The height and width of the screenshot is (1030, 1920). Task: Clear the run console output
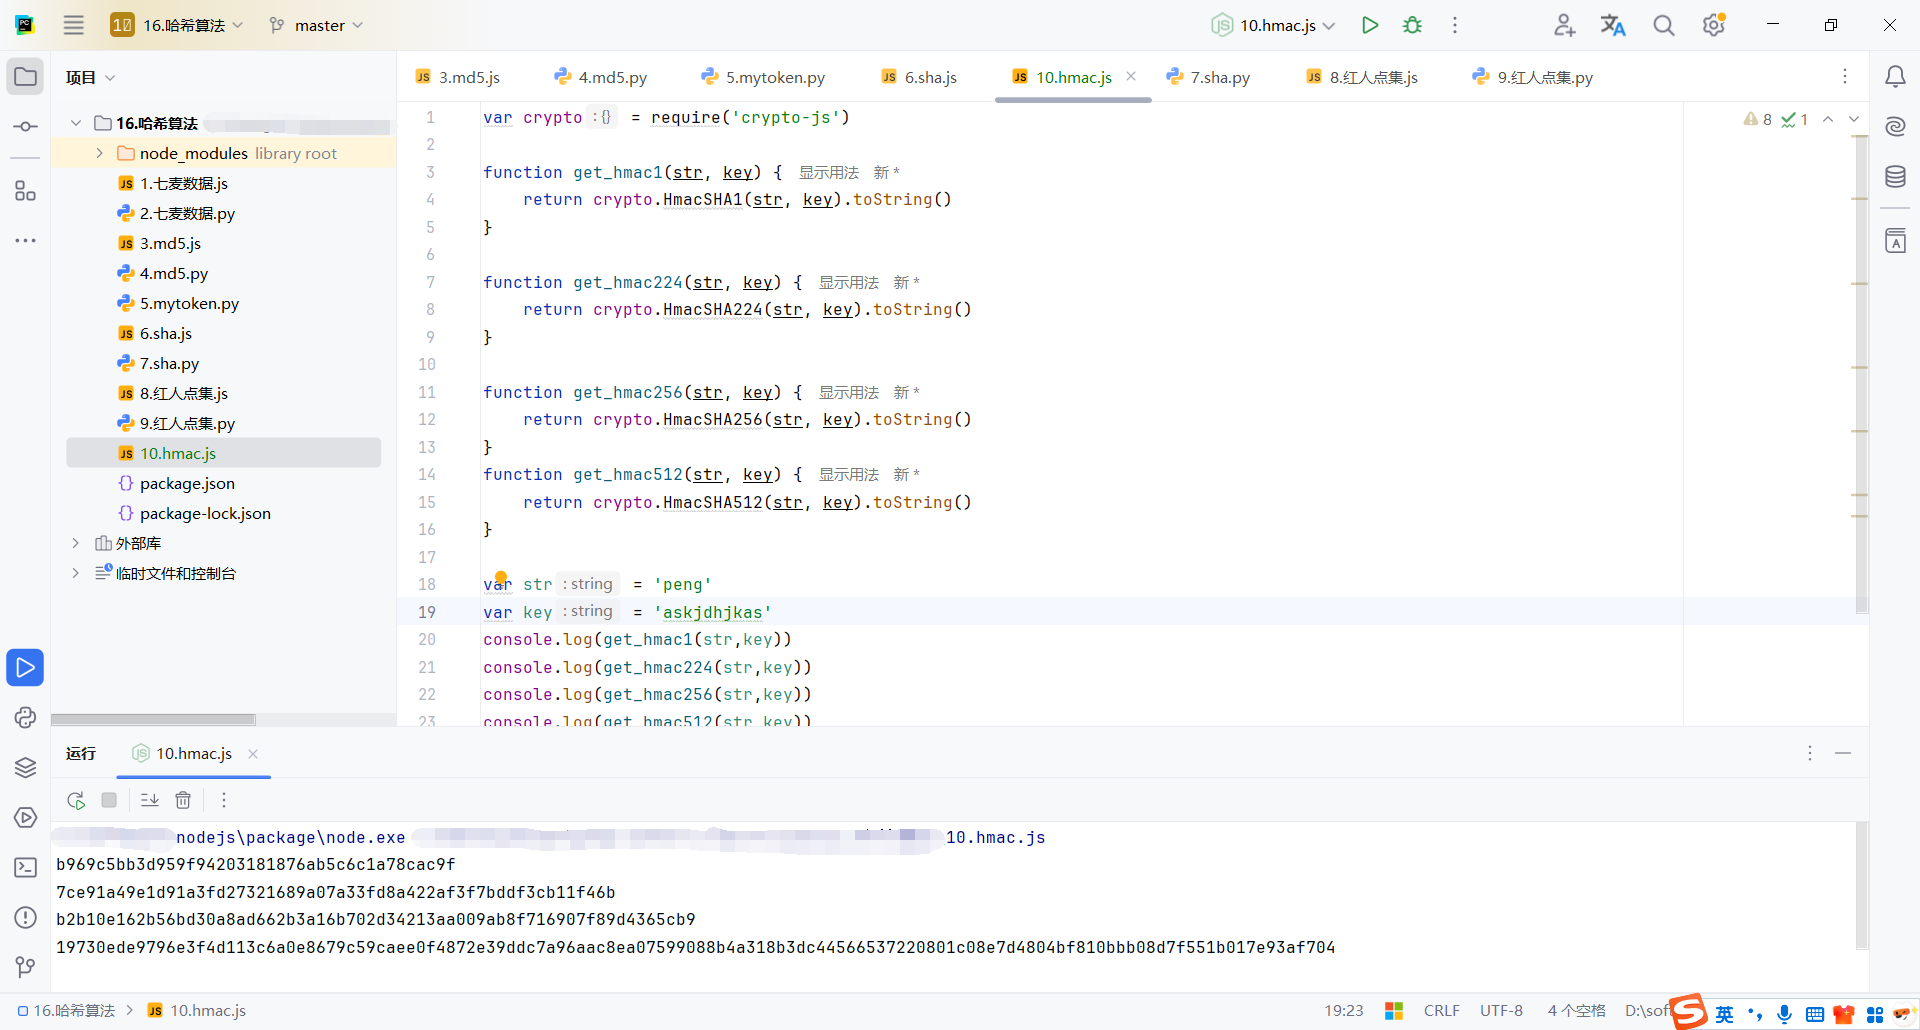pos(183,800)
